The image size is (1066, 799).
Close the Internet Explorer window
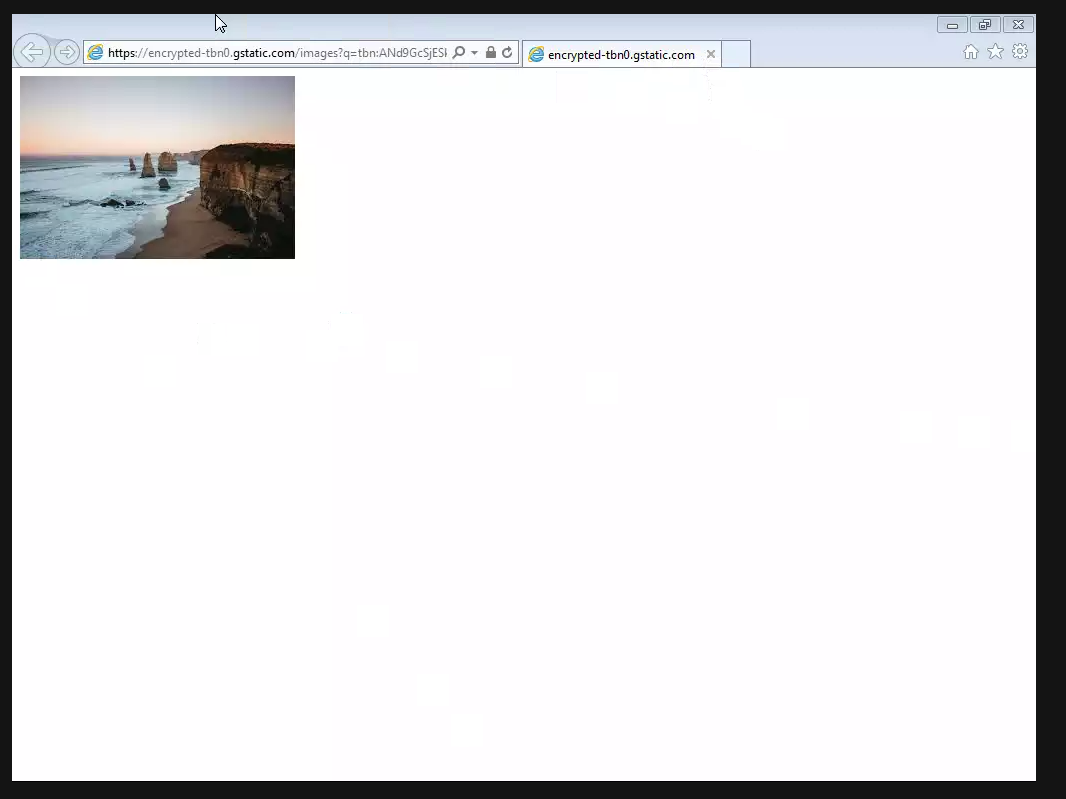pos(1018,25)
